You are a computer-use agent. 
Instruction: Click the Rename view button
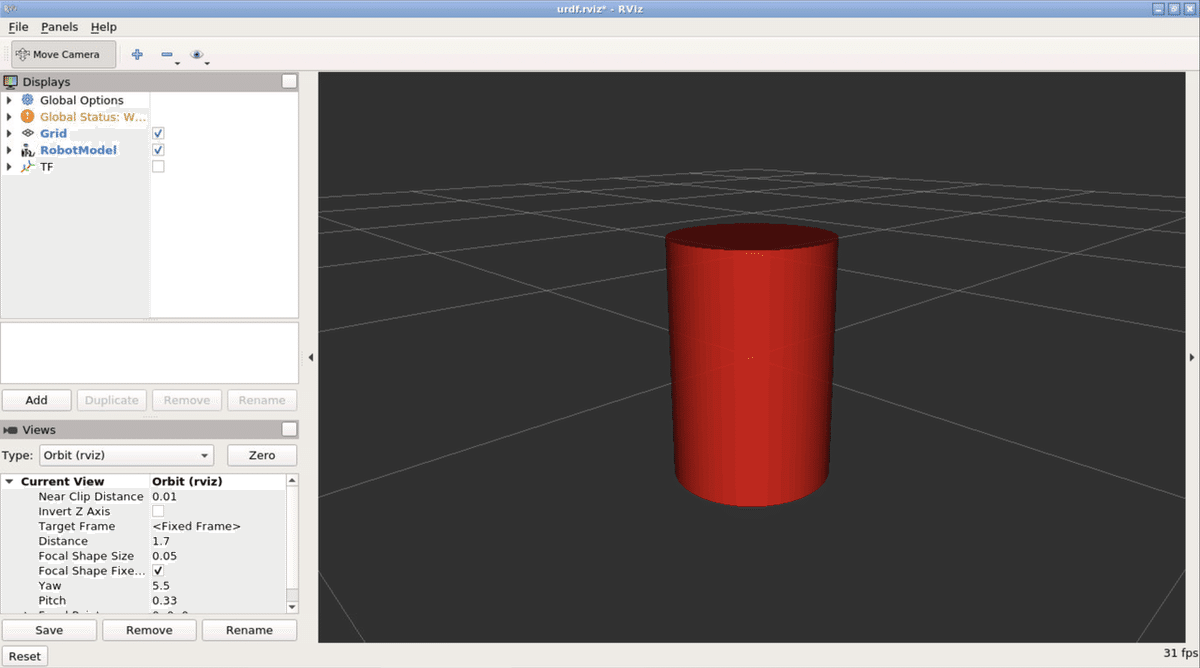[249, 630]
